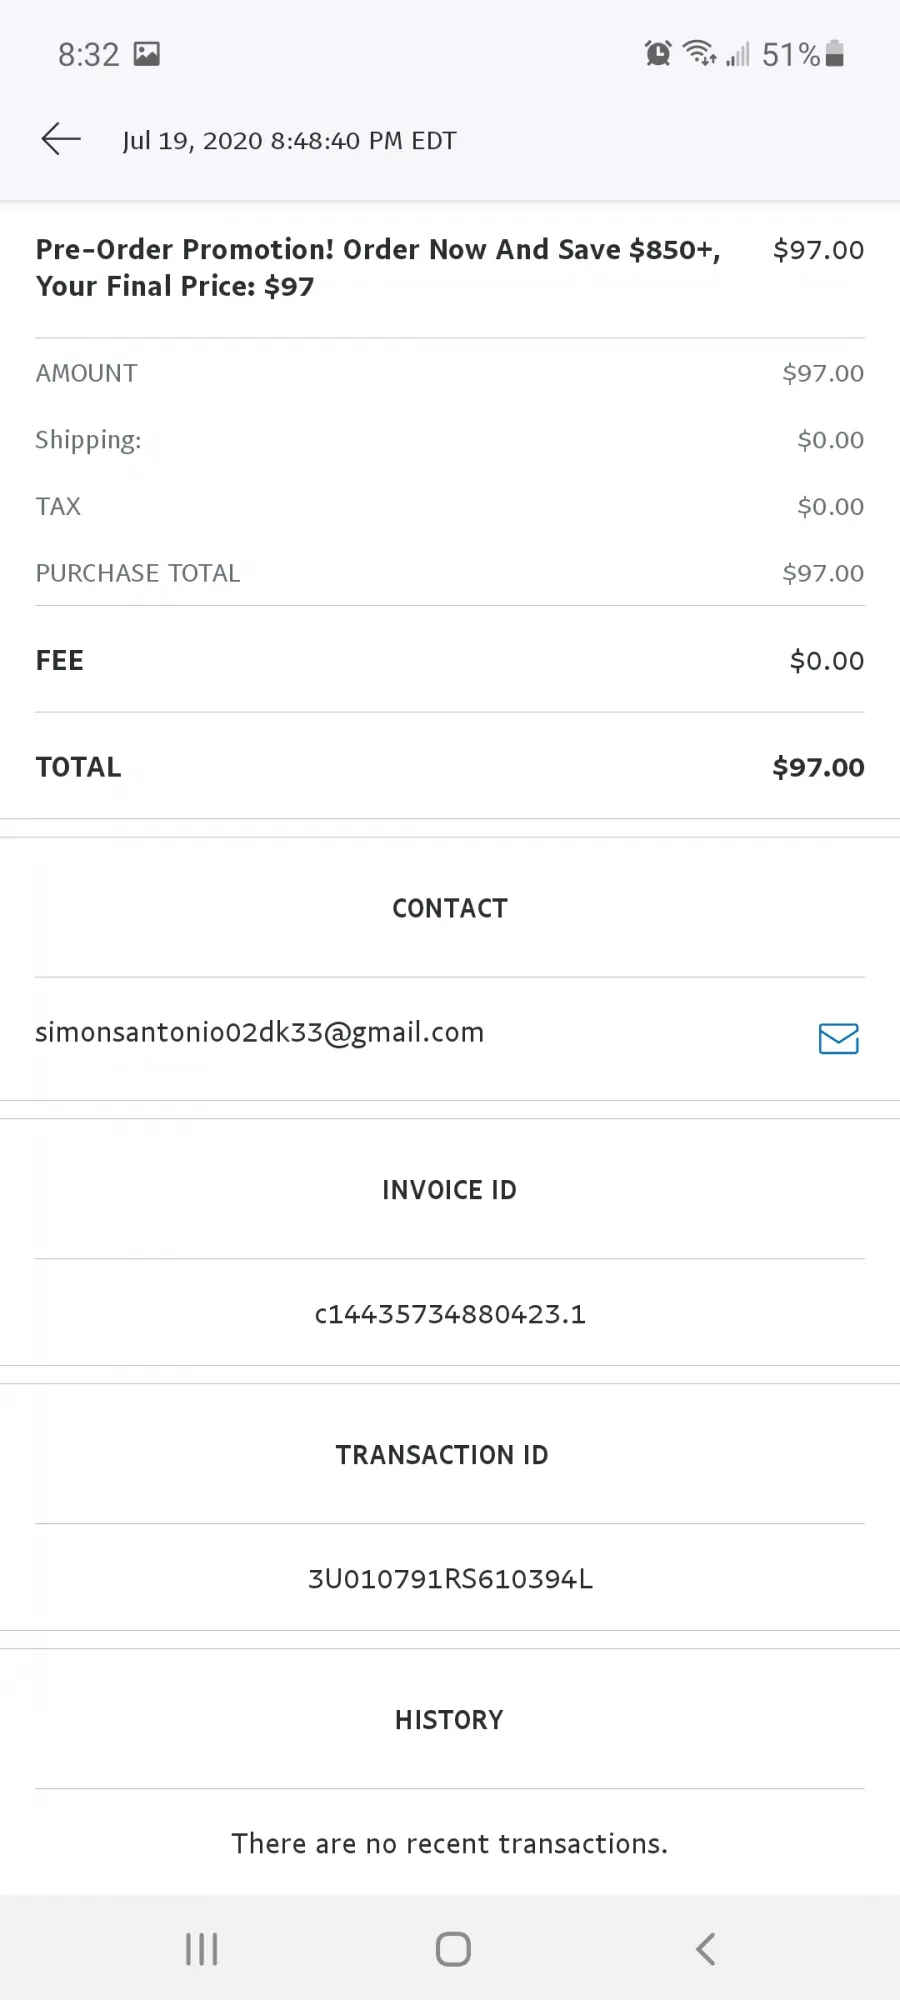Viewport: 900px width, 2000px height.
Task: Tap the Android home button
Action: click(453, 1949)
